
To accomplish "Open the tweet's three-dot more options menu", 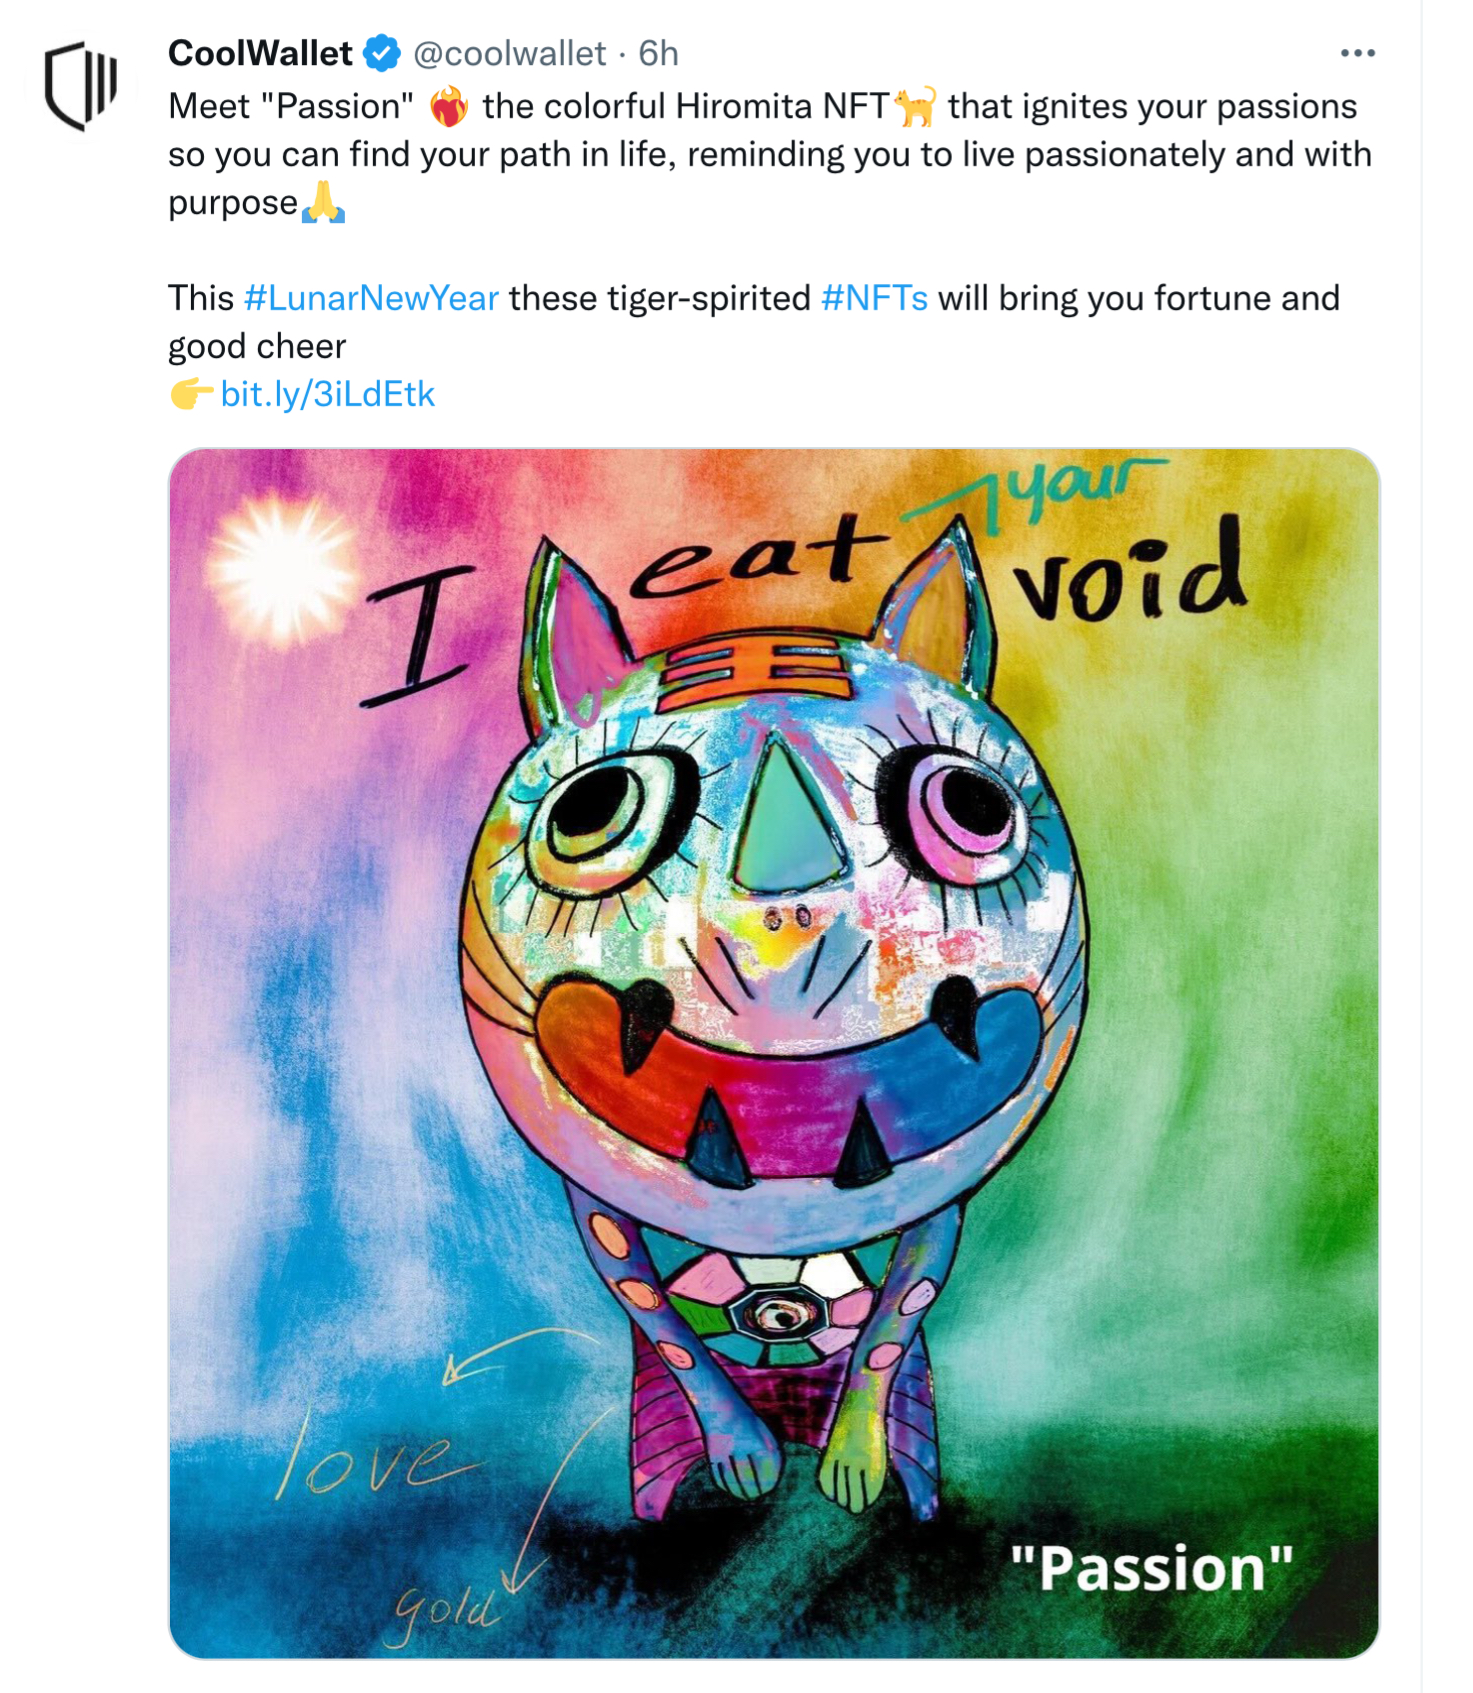I will tap(1357, 53).
